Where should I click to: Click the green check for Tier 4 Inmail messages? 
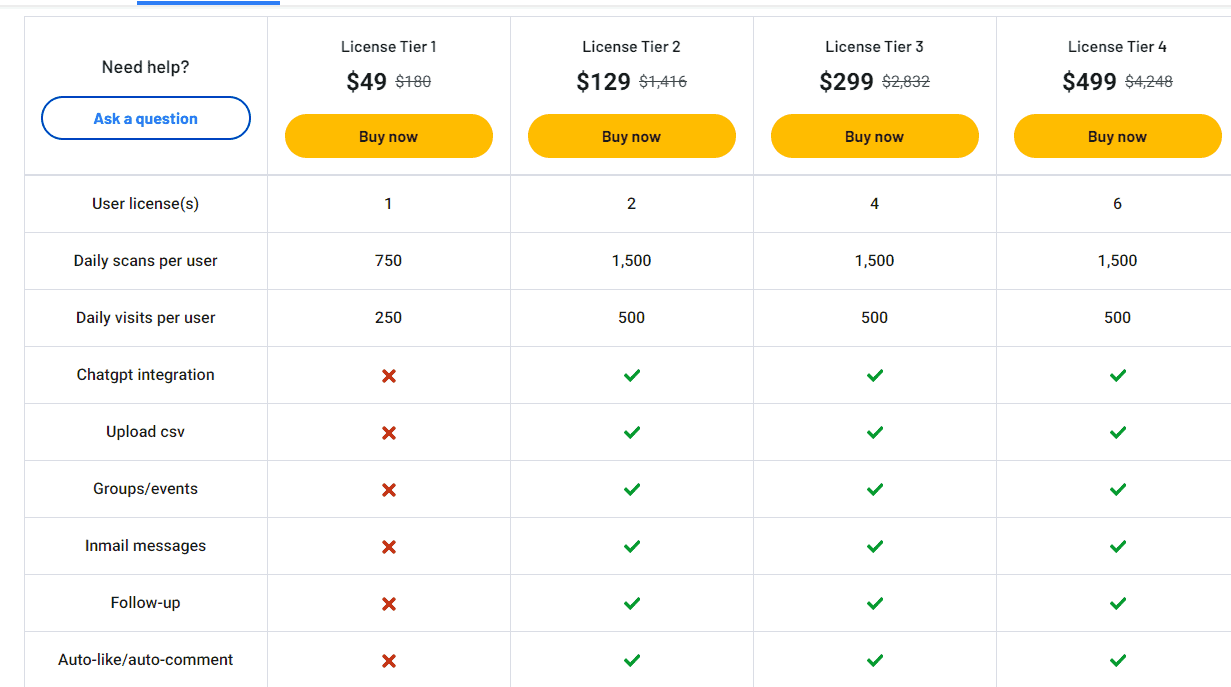(1117, 546)
